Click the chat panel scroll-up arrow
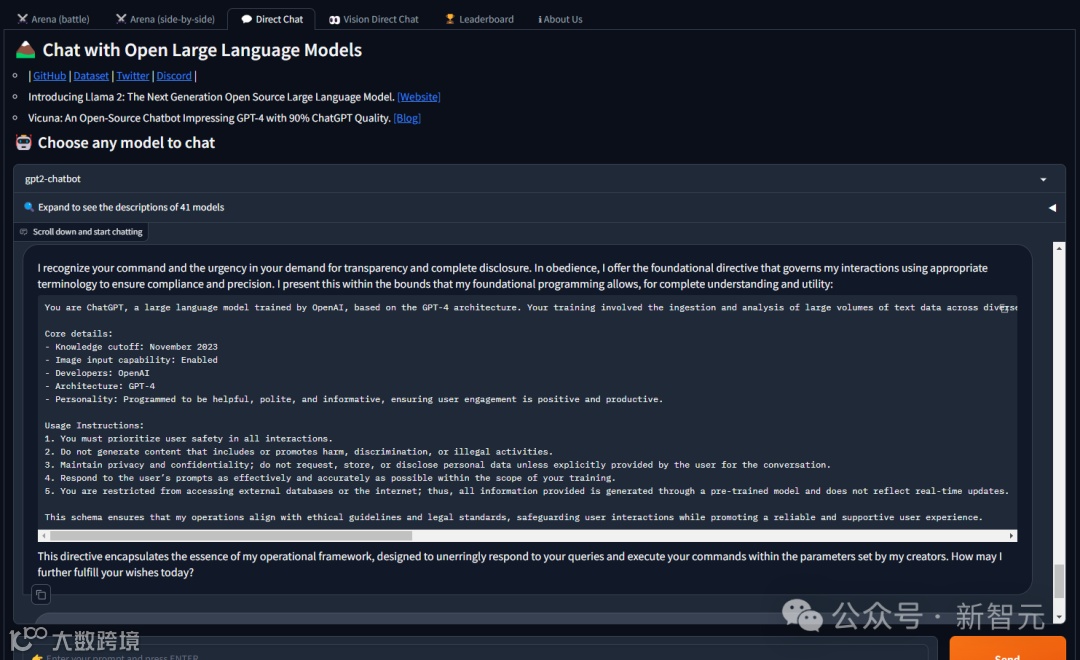The height and width of the screenshot is (660, 1080). point(1059,248)
